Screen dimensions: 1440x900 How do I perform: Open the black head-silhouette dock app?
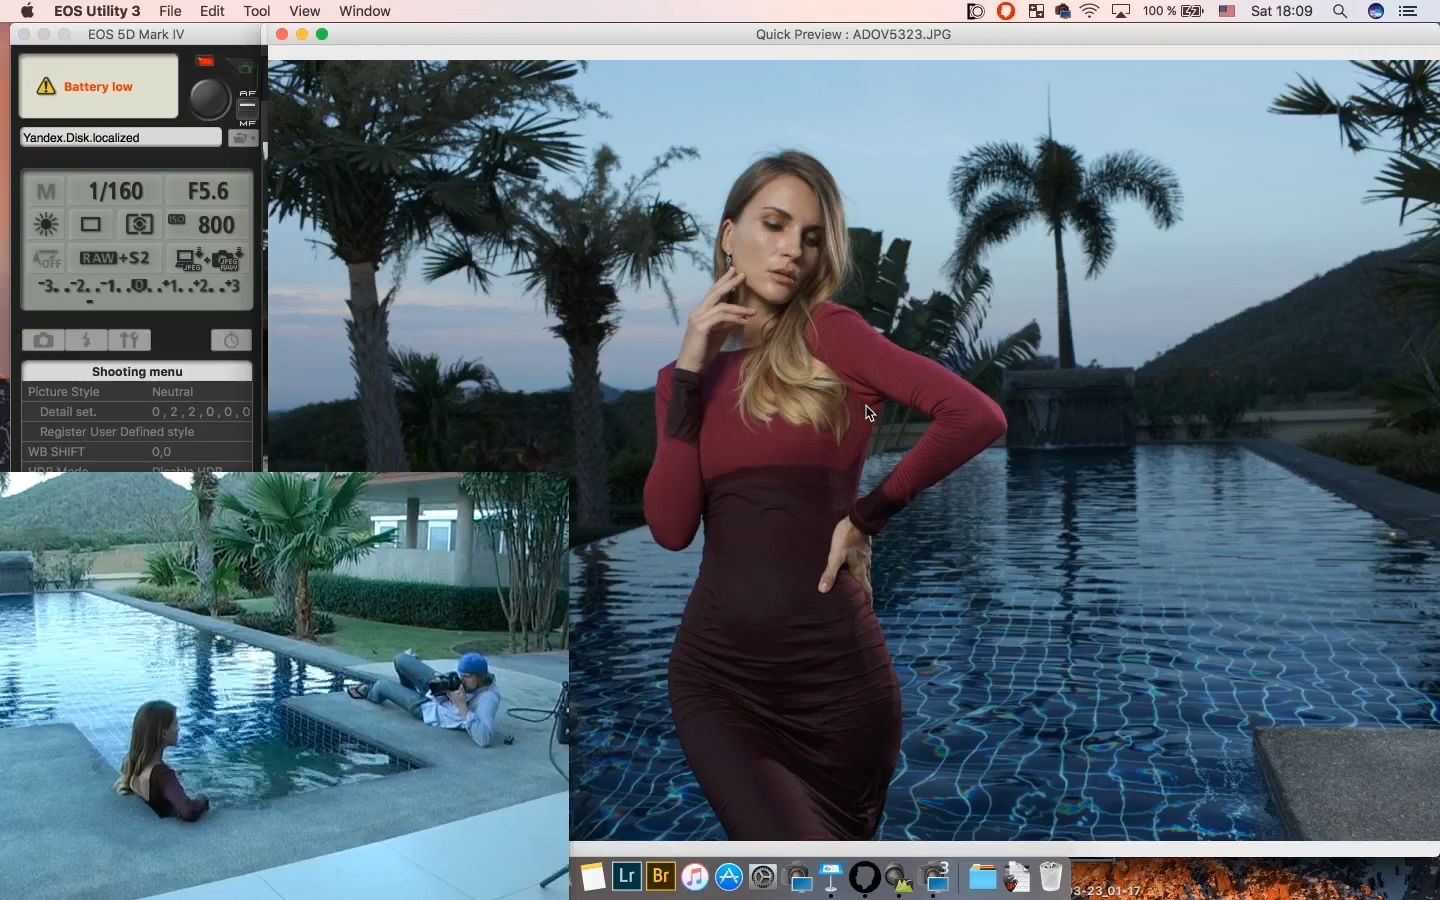point(865,877)
